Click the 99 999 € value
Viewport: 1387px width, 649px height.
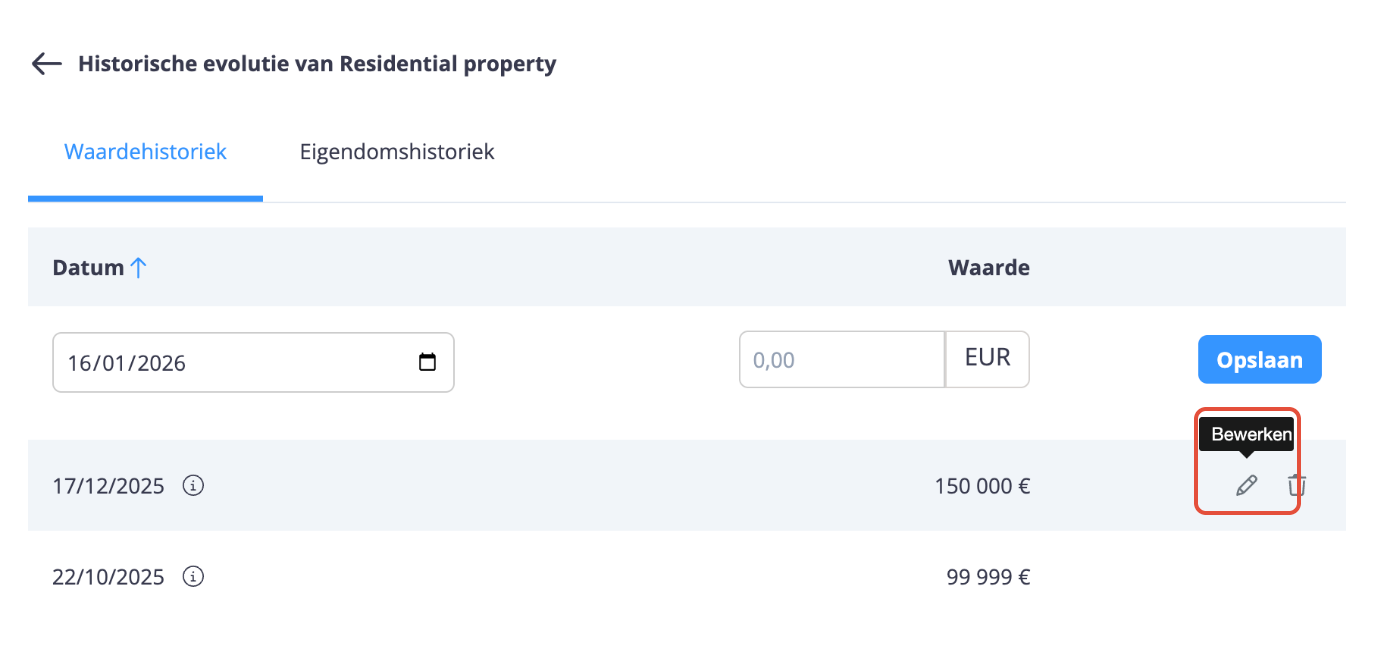pyautogui.click(x=988, y=577)
